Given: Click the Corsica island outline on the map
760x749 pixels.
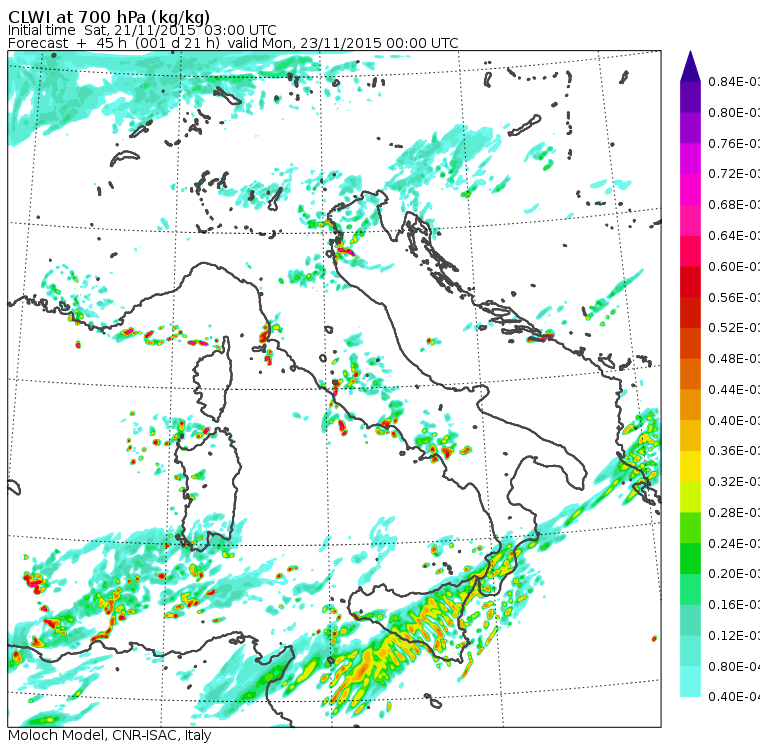Looking at the screenshot, I should coord(213,379).
